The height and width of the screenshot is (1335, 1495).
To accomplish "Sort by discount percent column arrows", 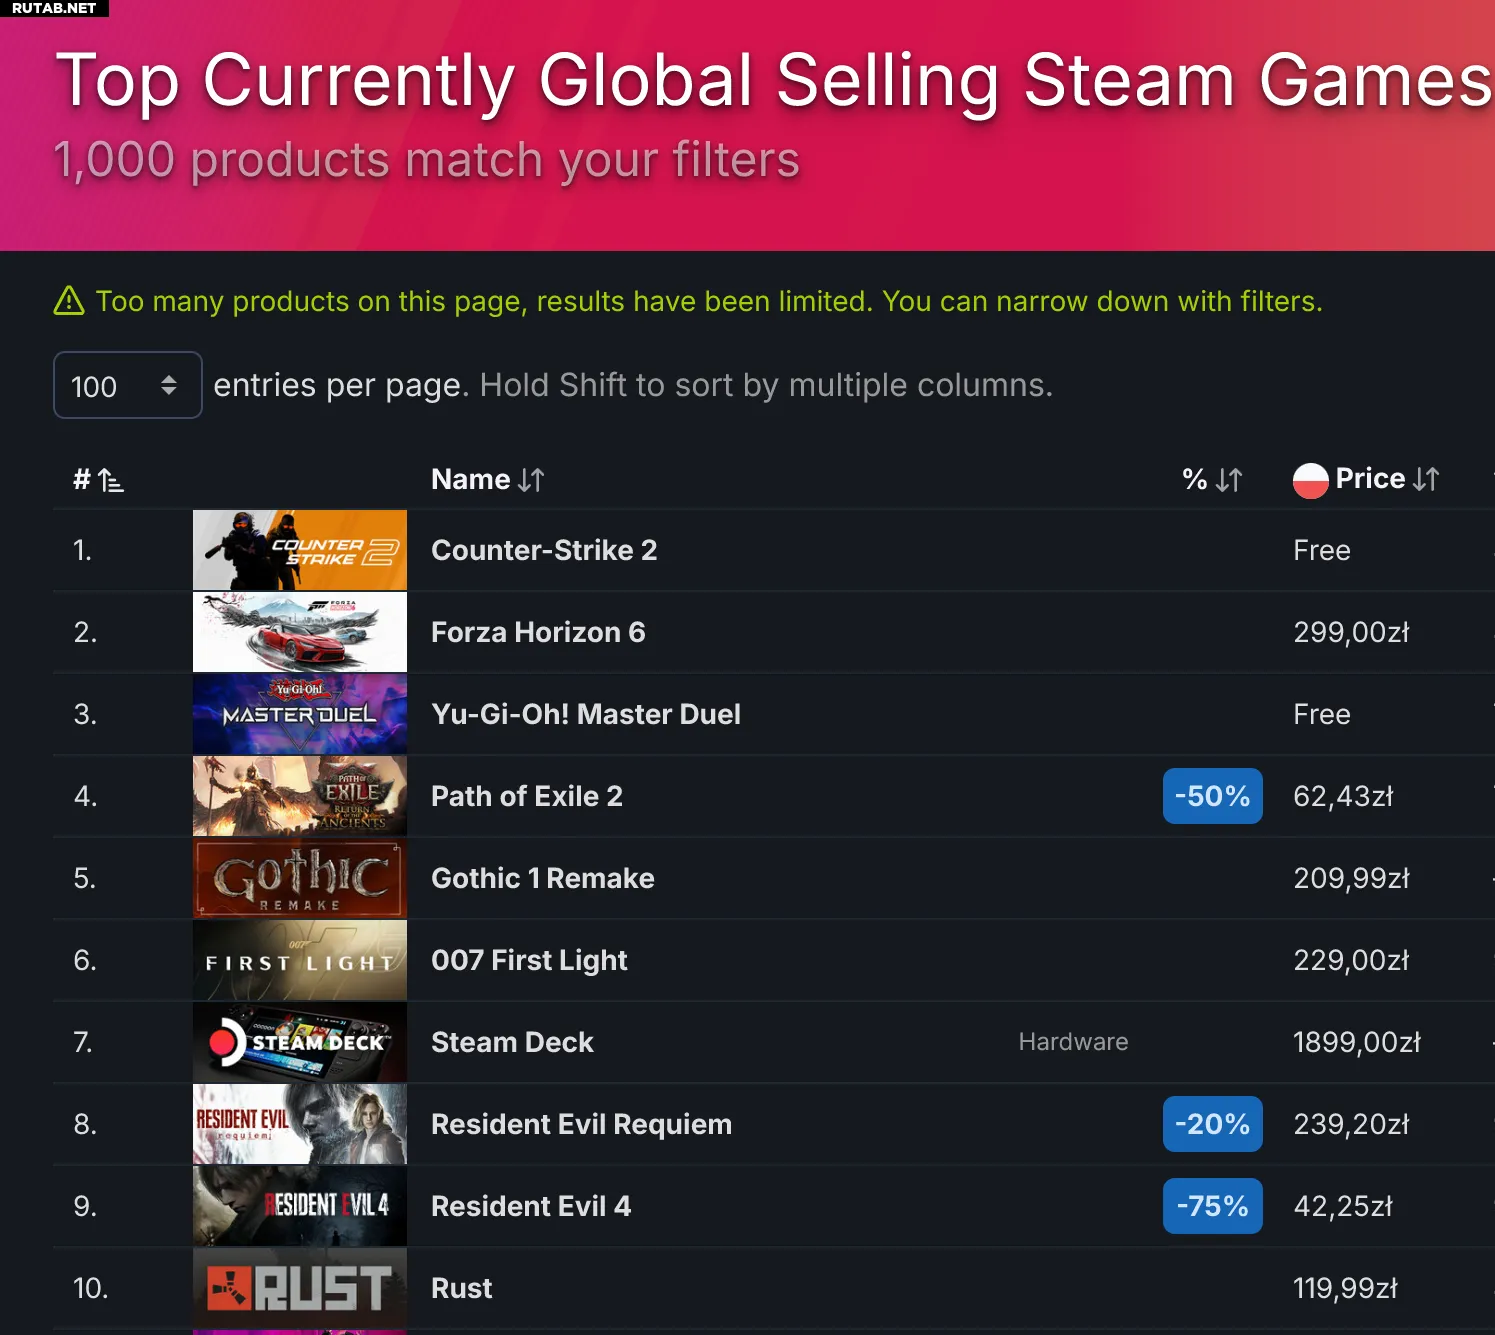I will (x=1229, y=480).
